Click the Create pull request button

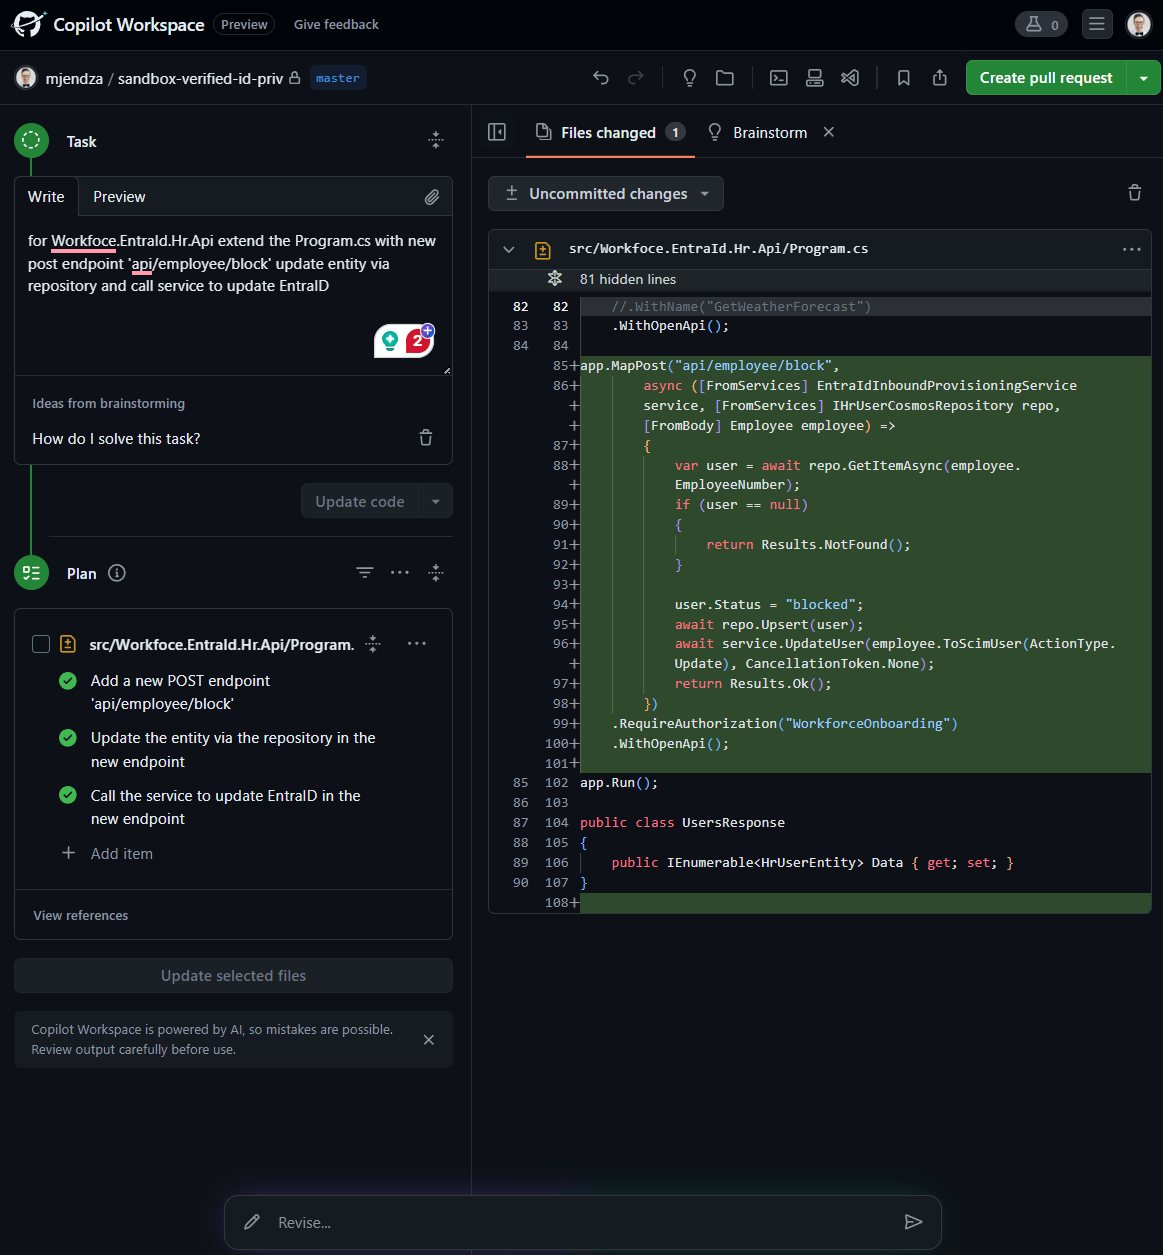1045,78
